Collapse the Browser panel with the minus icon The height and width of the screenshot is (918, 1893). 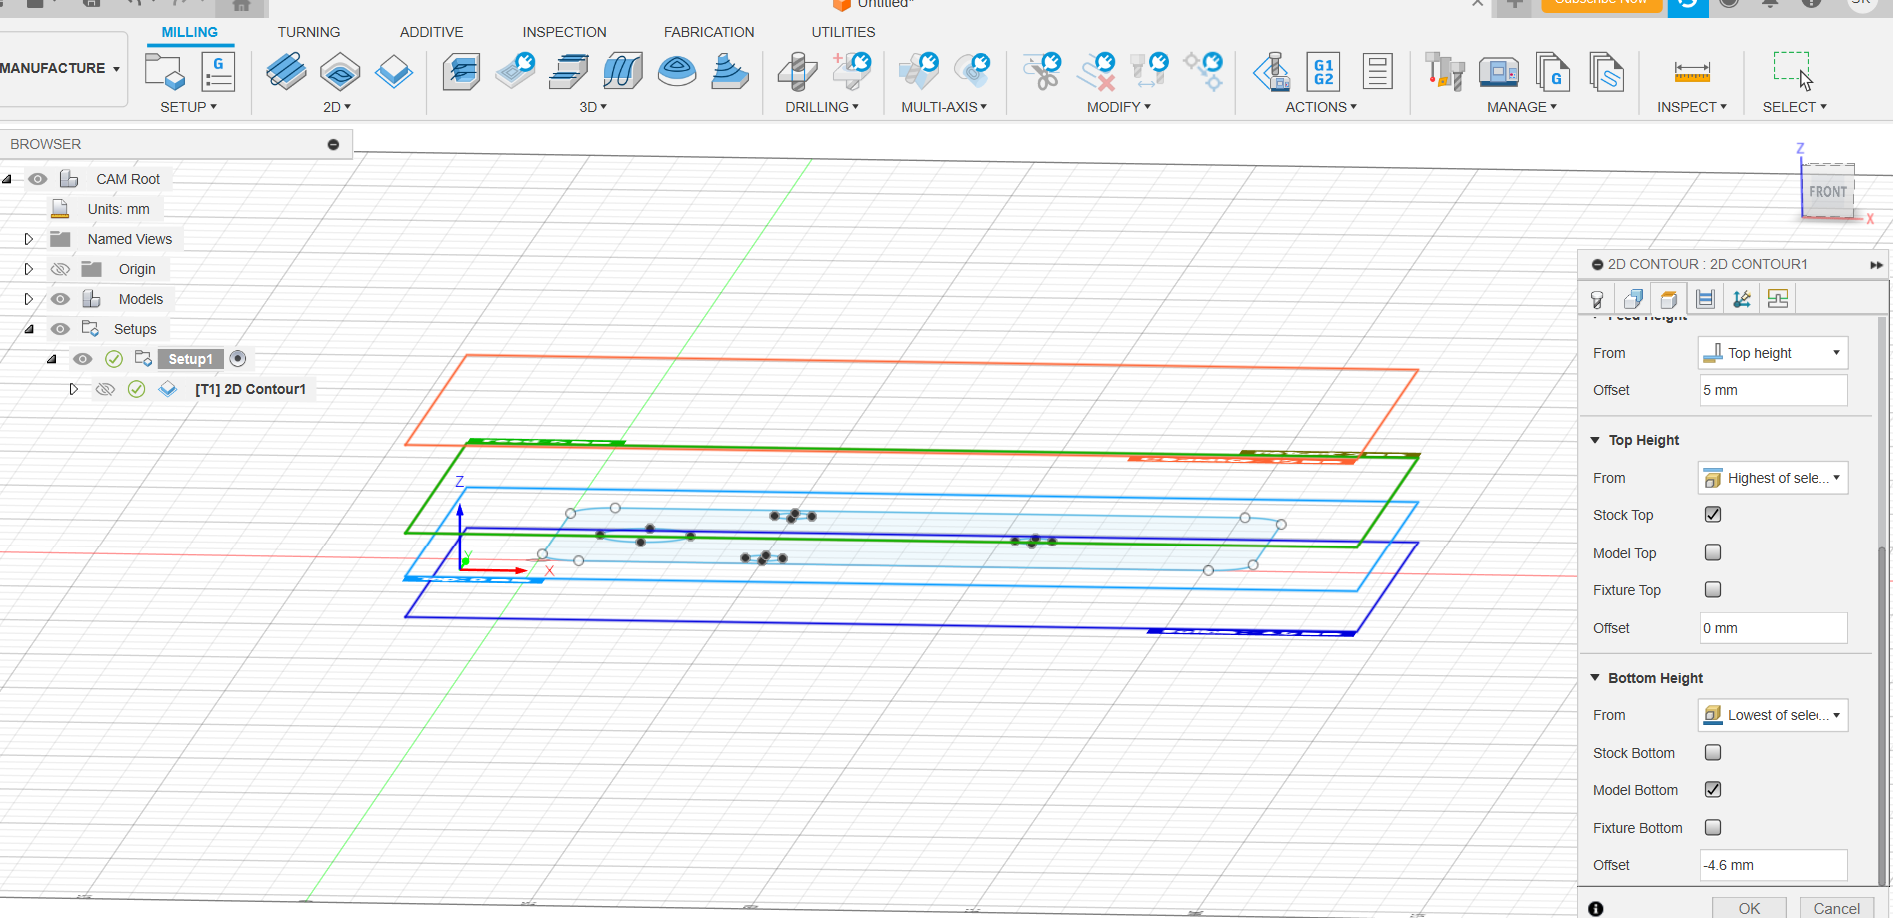point(333,145)
